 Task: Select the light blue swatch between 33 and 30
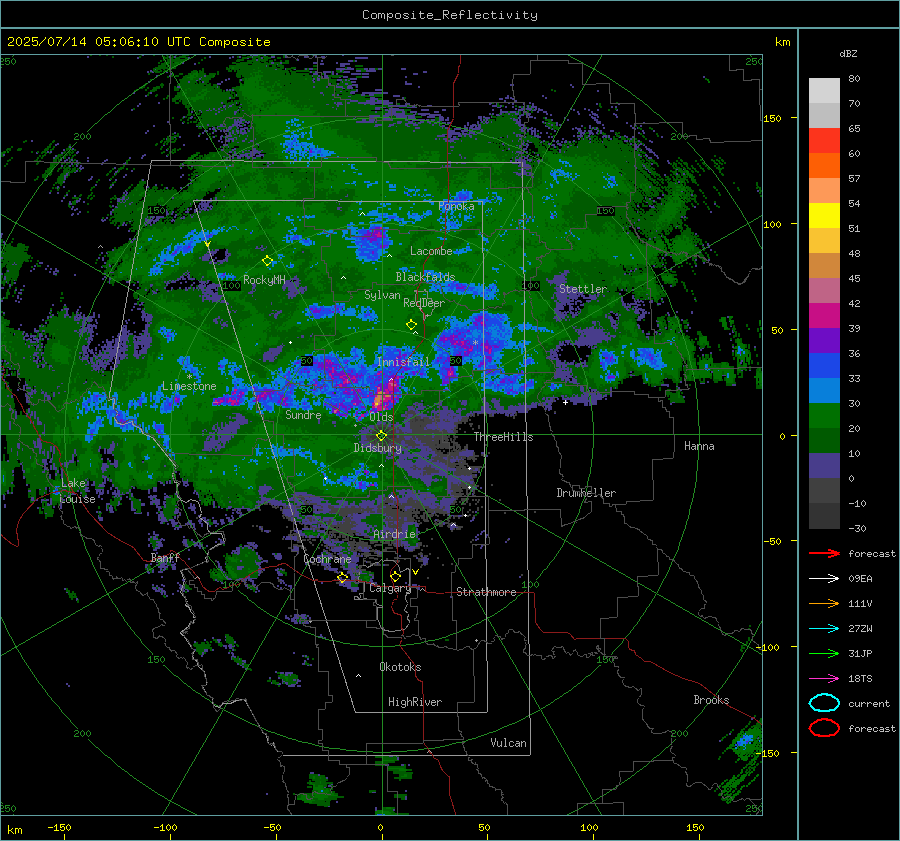pos(824,391)
